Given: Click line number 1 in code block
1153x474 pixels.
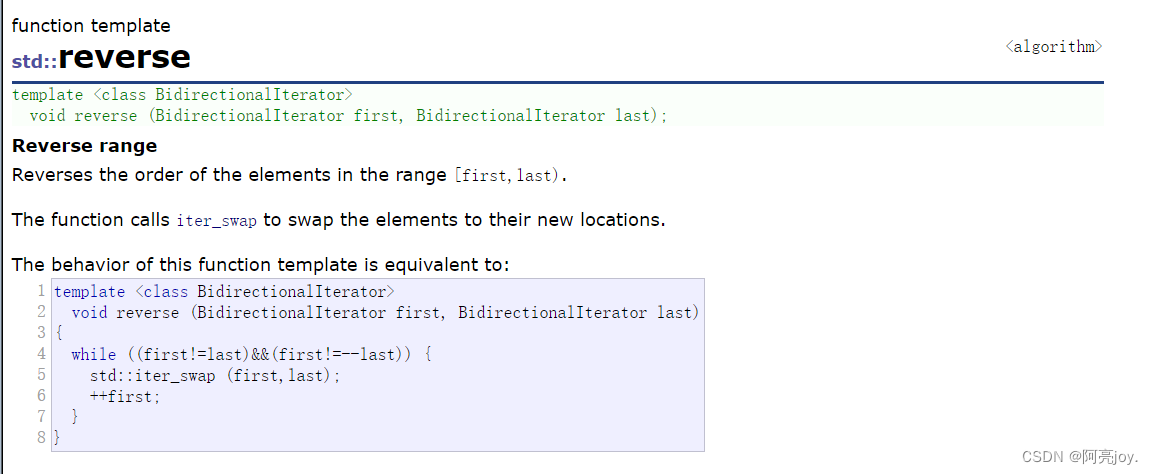Looking at the screenshot, I should point(41,292).
